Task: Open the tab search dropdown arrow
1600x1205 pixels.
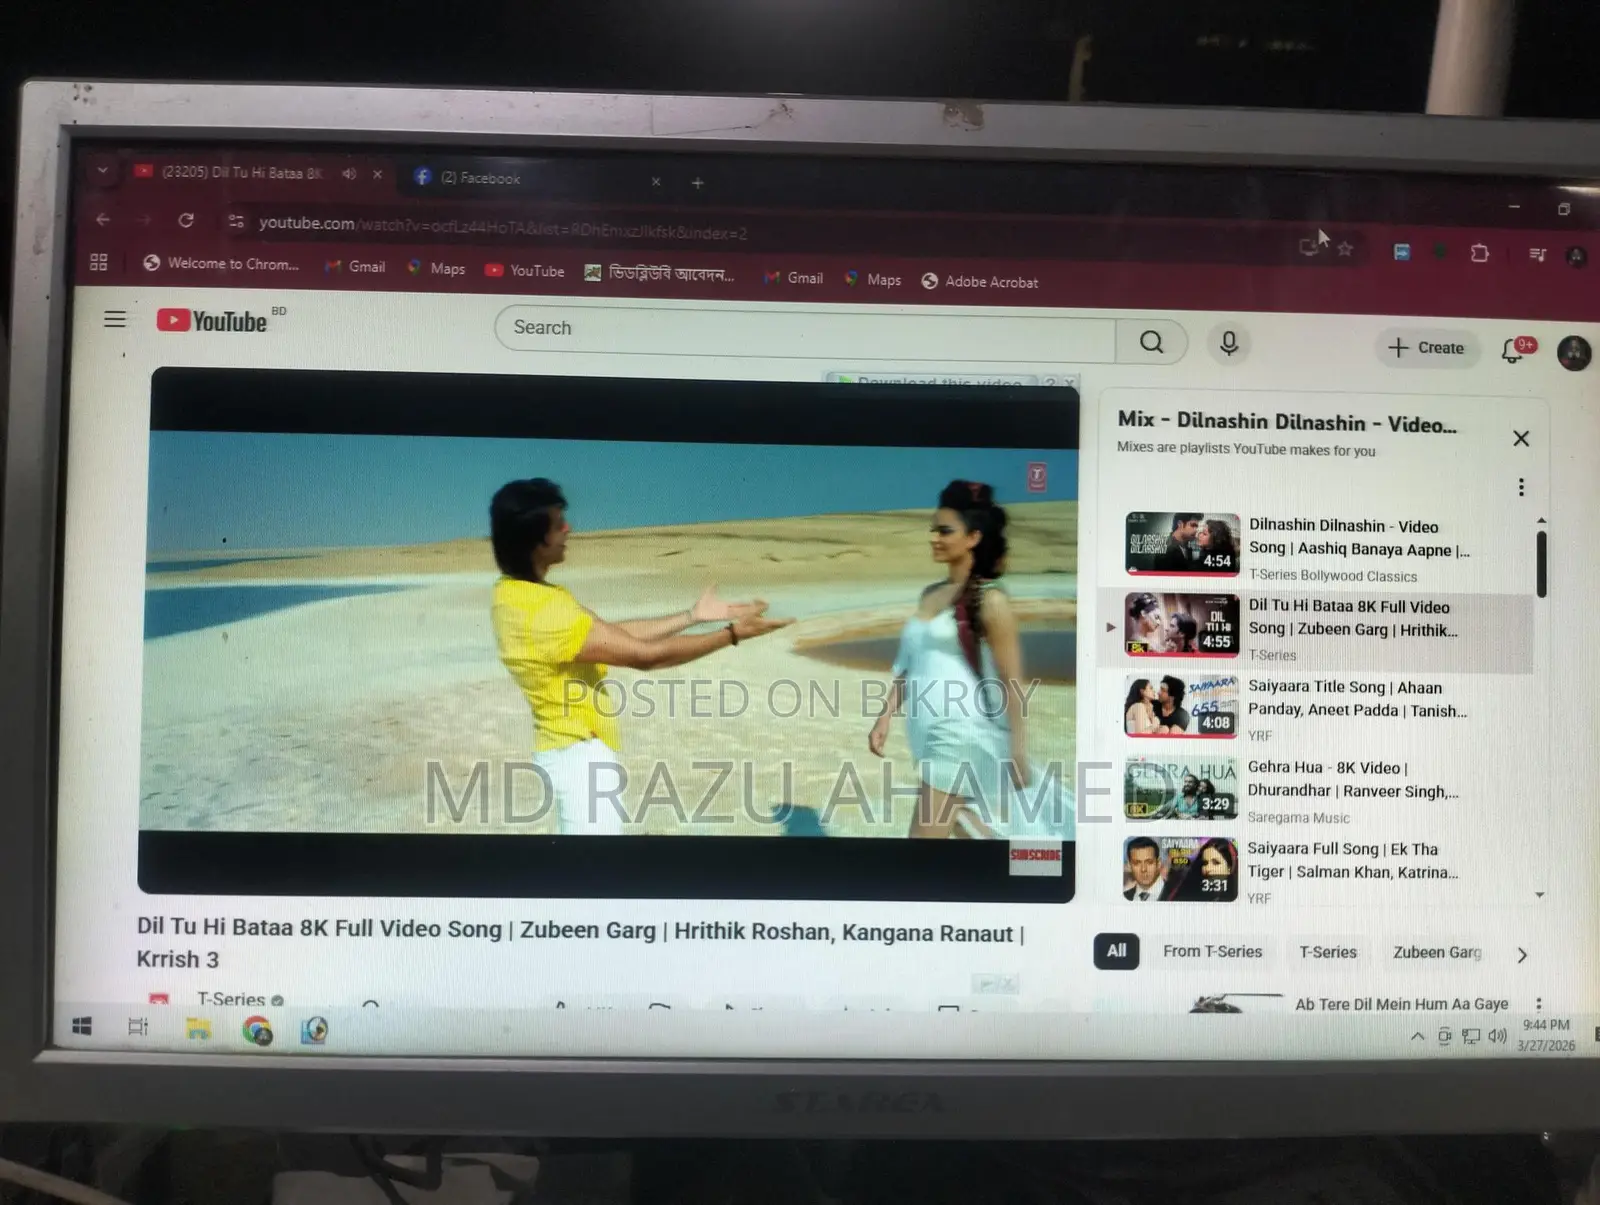Action: 102,170
